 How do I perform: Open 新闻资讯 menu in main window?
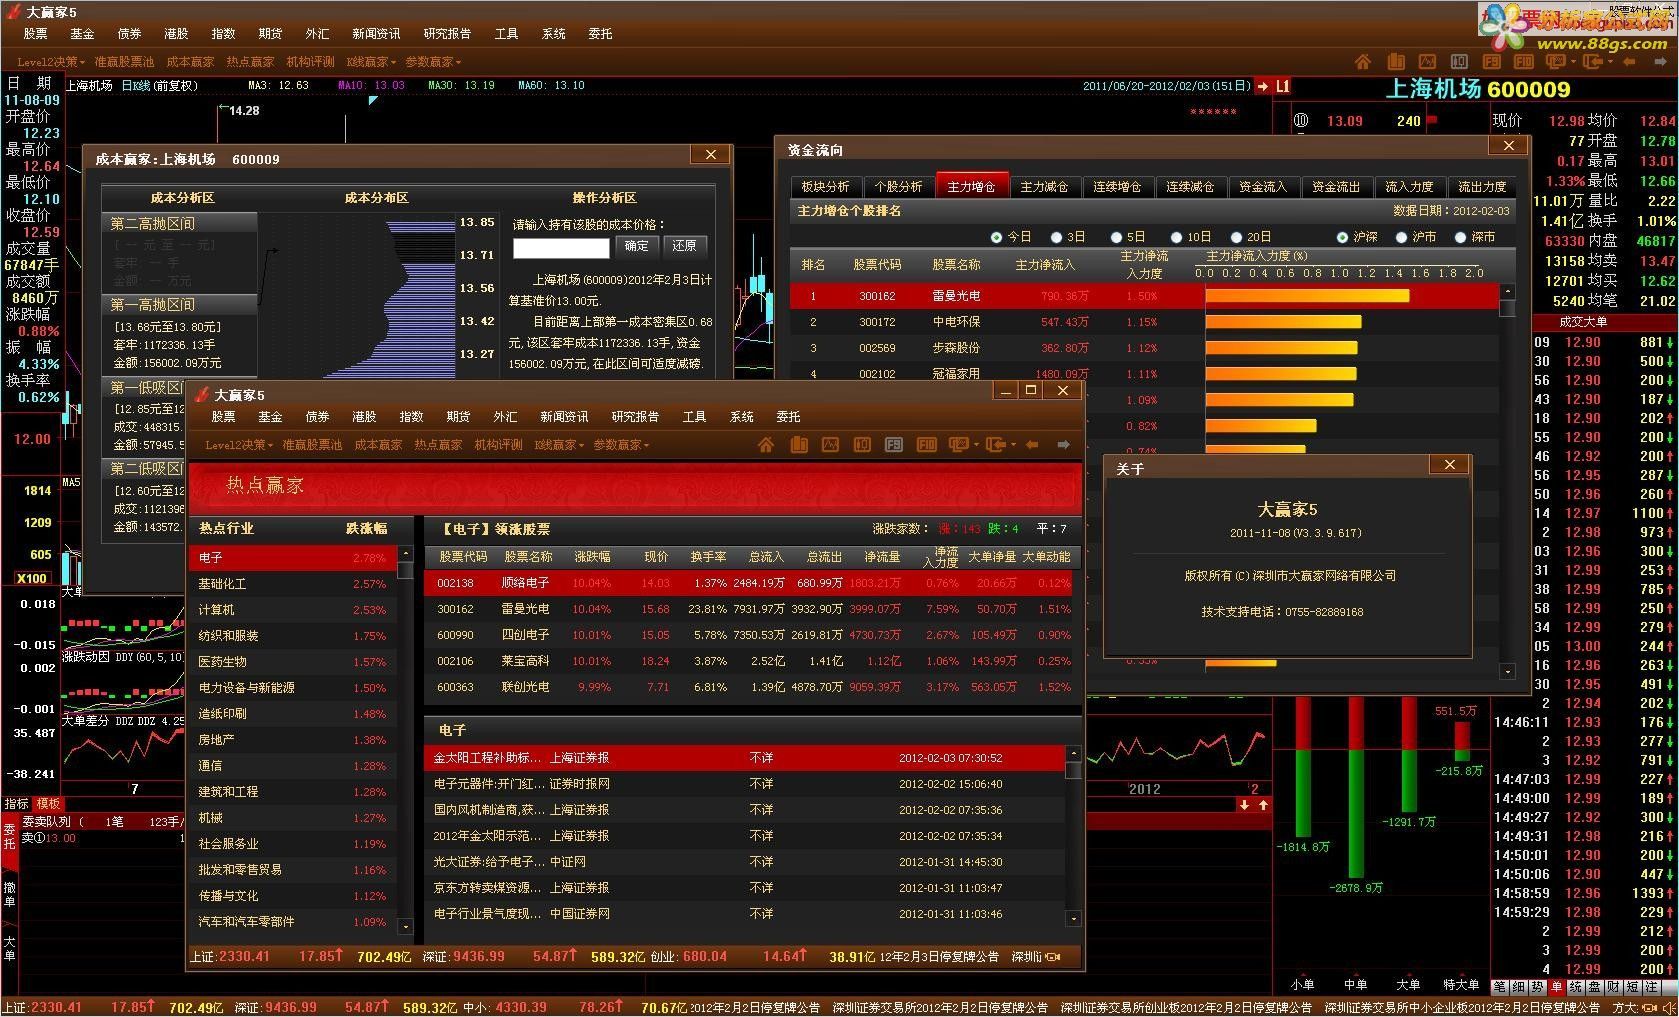[x=376, y=34]
